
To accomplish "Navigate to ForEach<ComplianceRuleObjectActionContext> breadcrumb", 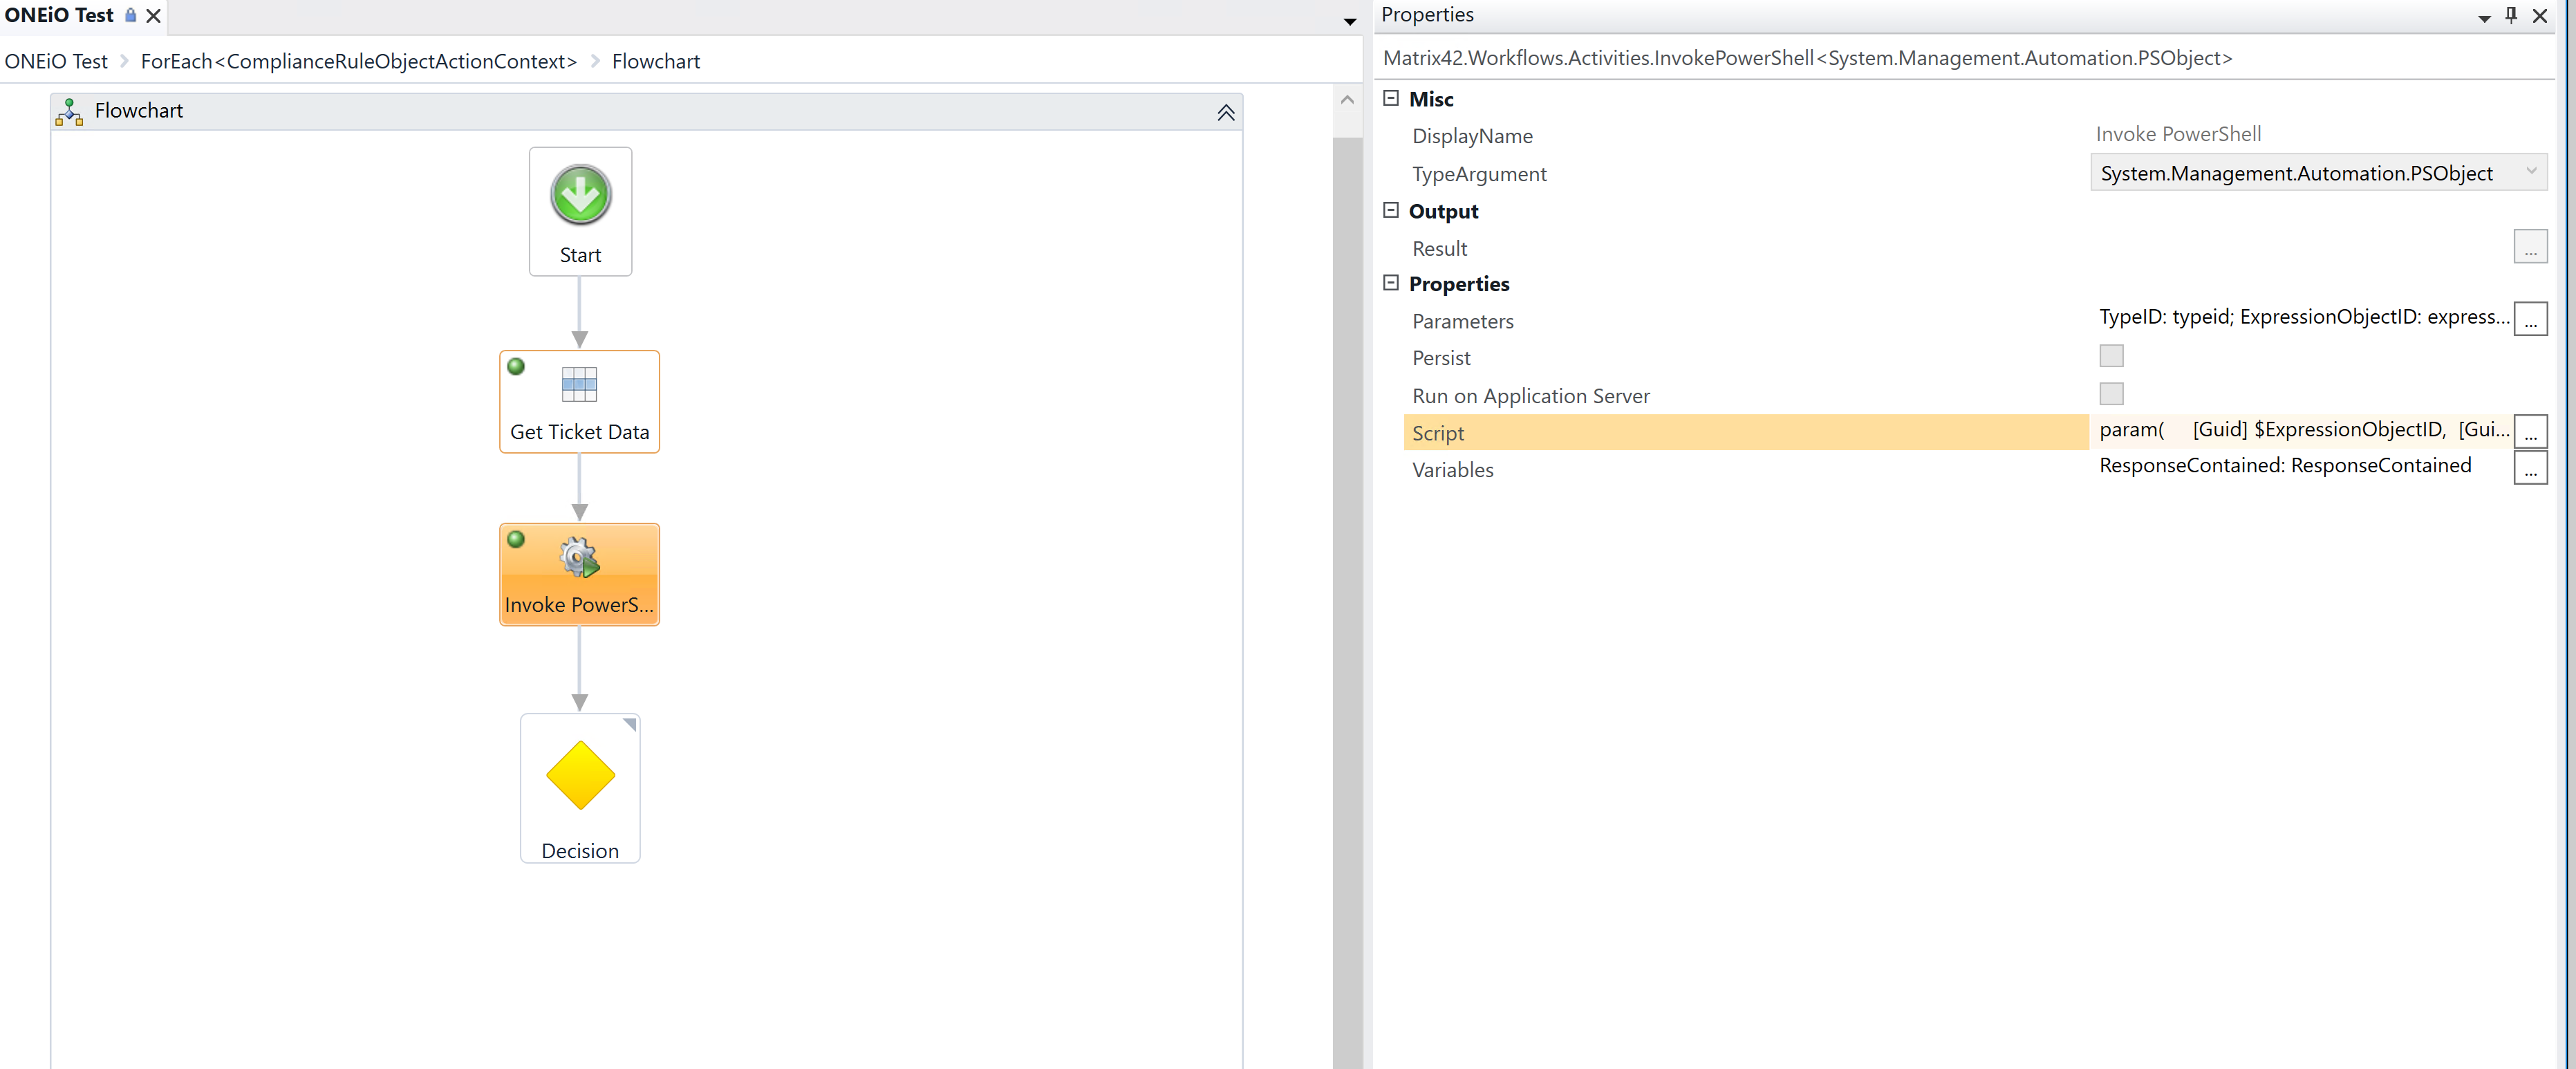I will coord(359,61).
